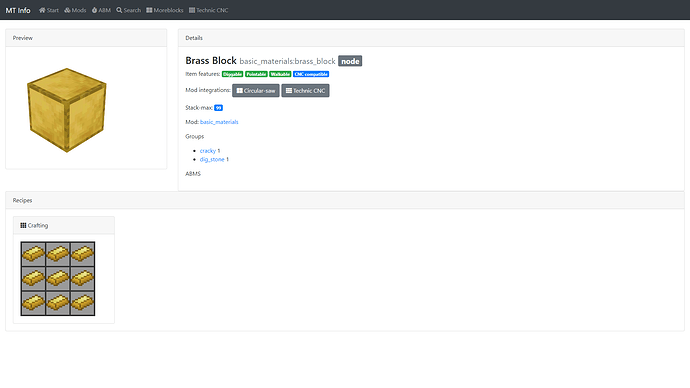The height and width of the screenshot is (388, 690).
Task: Click the Groups label
Action: coord(195,136)
